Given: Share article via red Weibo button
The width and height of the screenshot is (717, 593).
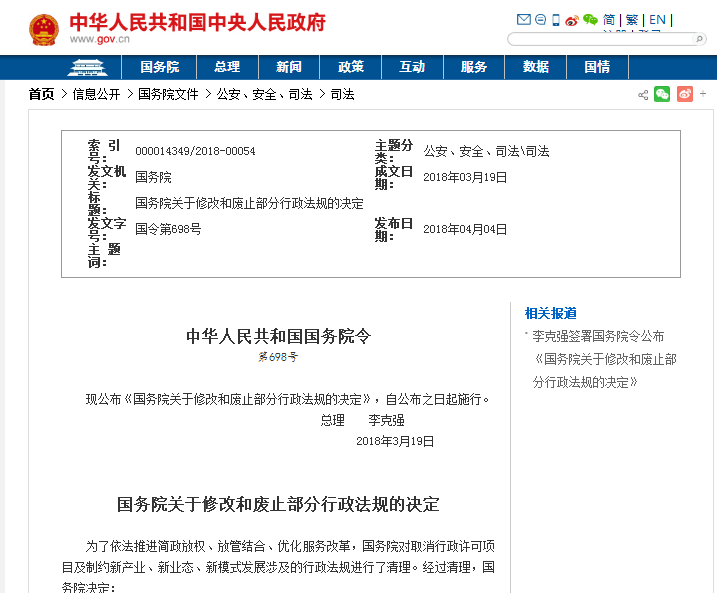Looking at the screenshot, I should click(x=685, y=94).
